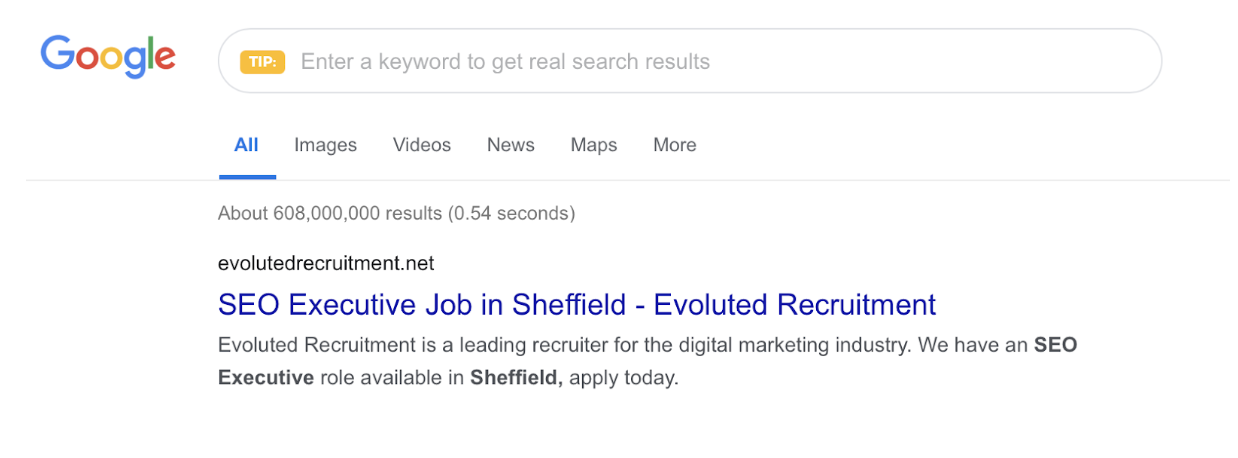Switch to the Maps tab
Viewport: 1238px width, 458px height.
[594, 145]
